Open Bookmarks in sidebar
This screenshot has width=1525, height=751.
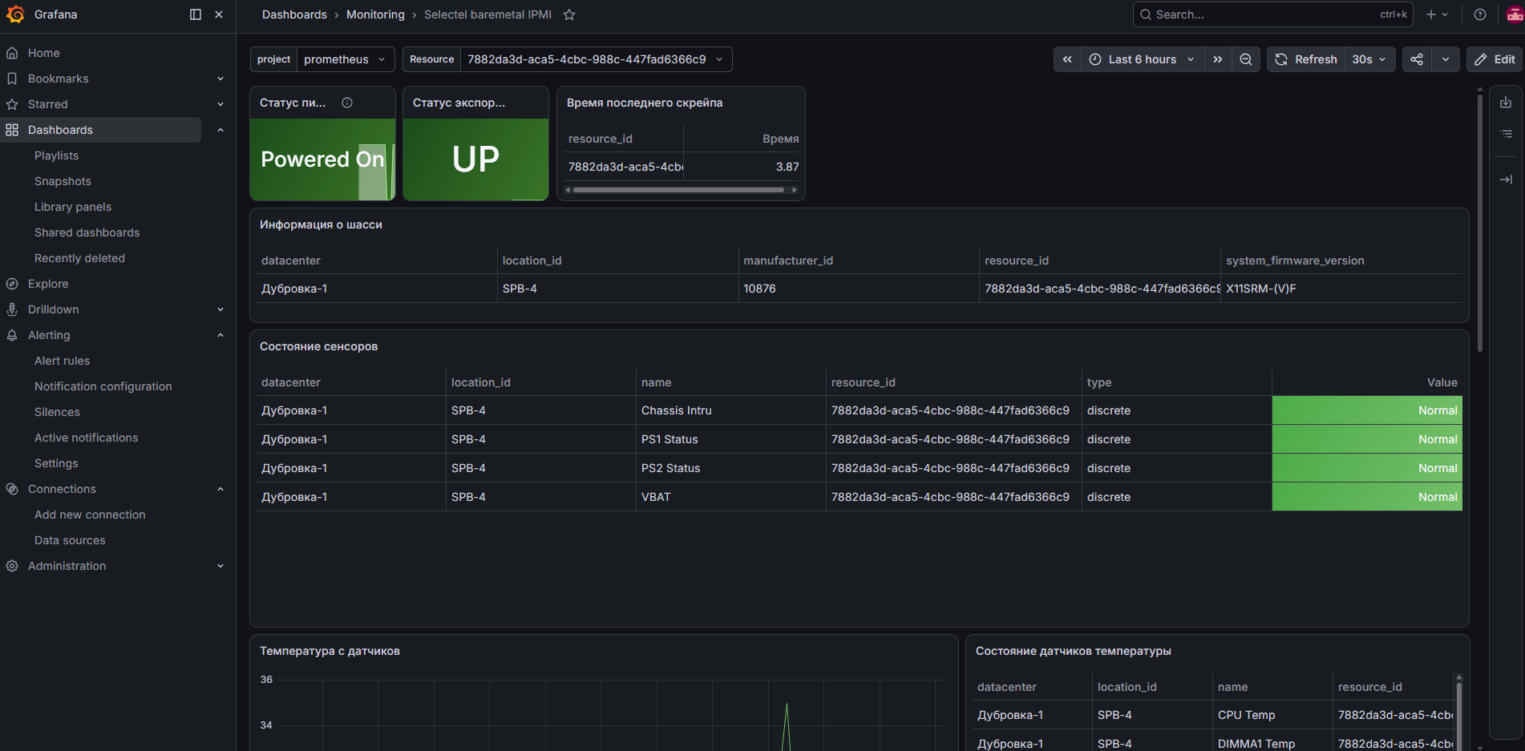pyautogui.click(x=58, y=79)
